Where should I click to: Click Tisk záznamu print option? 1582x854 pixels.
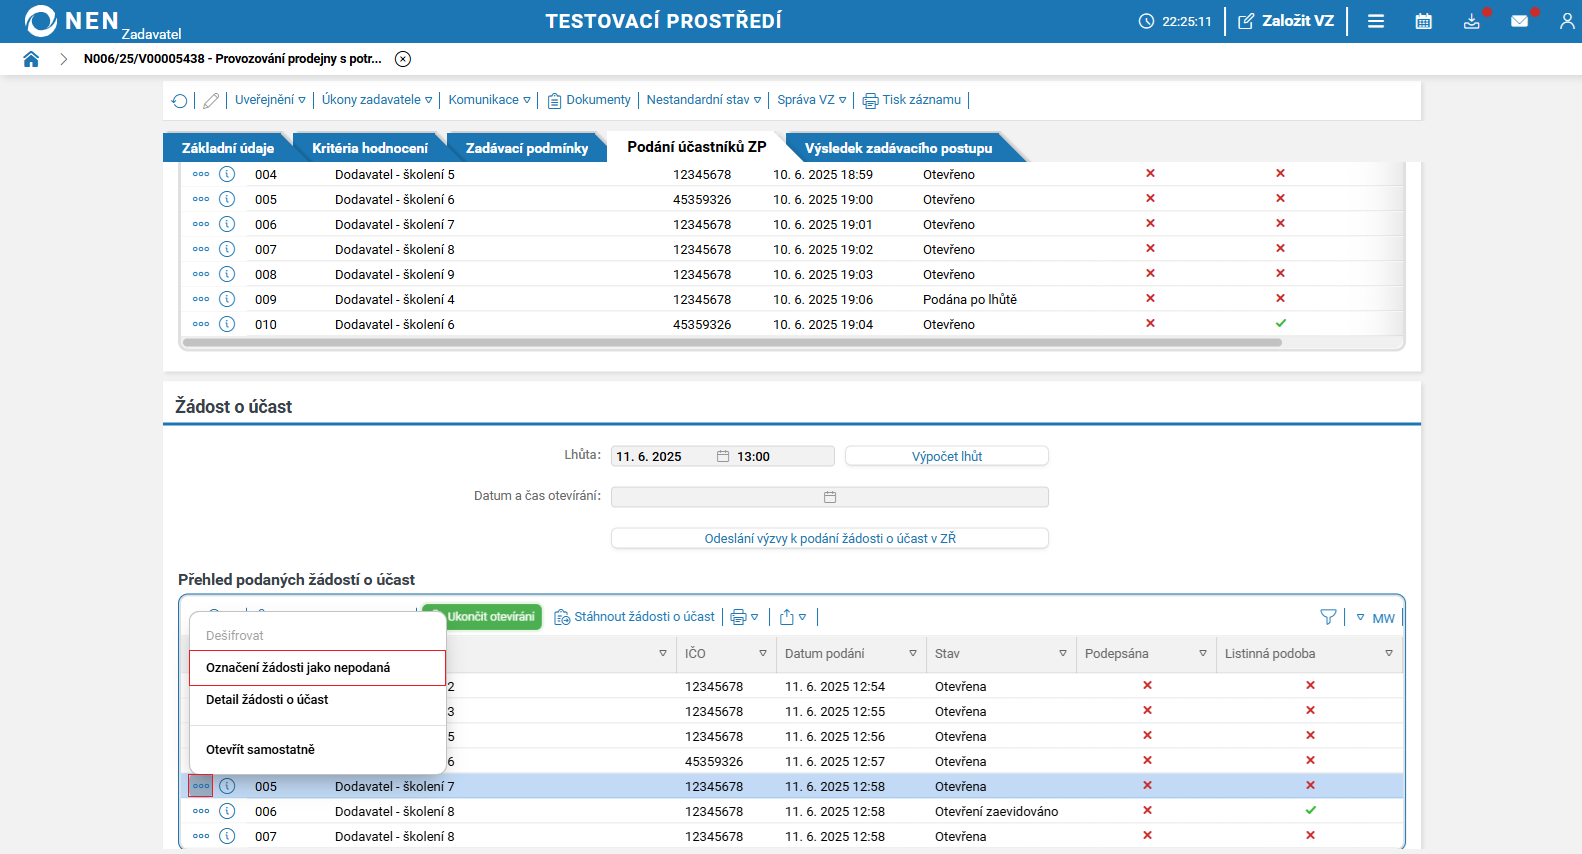tap(912, 100)
